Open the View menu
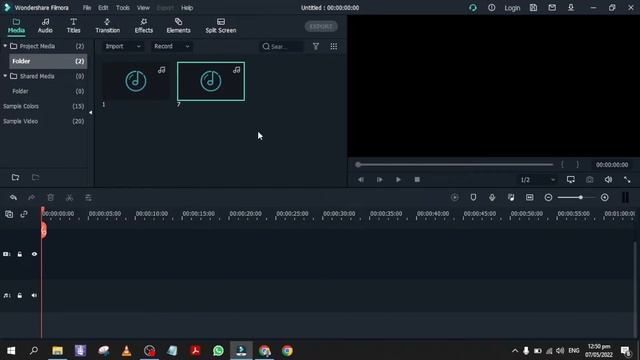 143,8
